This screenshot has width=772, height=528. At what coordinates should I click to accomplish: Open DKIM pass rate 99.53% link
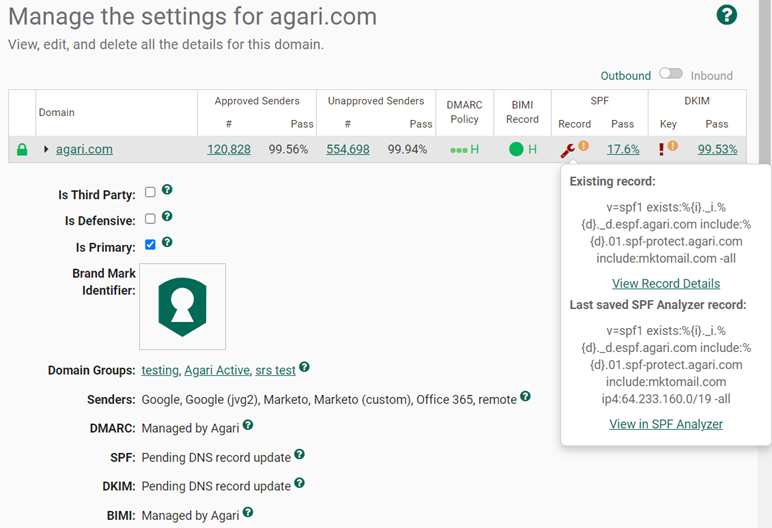click(717, 149)
